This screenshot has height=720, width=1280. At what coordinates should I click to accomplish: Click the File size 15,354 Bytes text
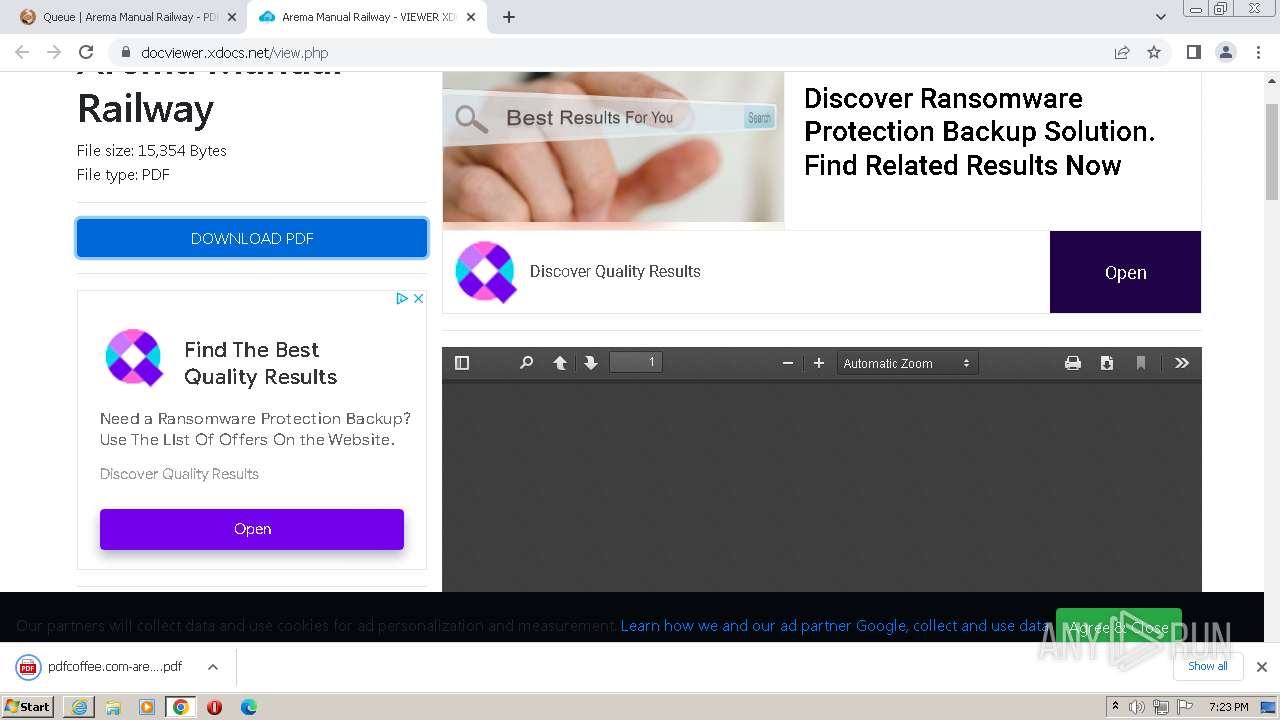tap(152, 150)
